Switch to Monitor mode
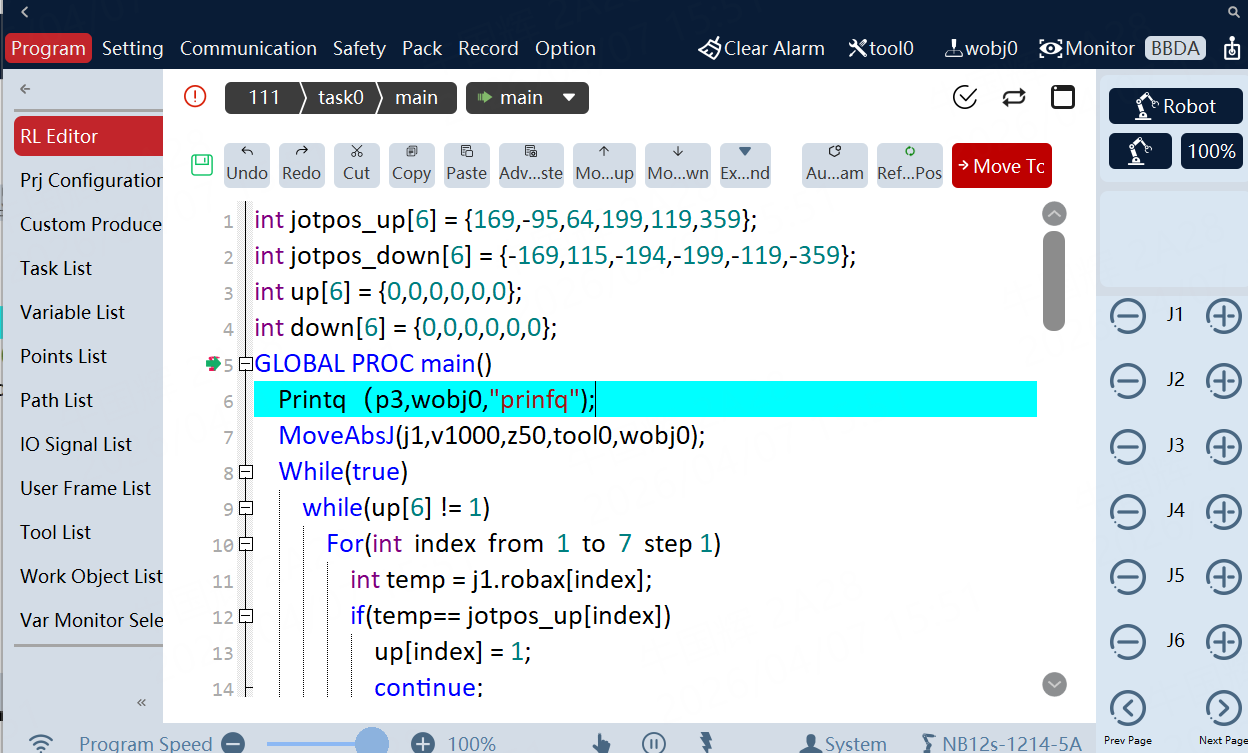Image resolution: width=1248 pixels, height=753 pixels. coord(1086,47)
